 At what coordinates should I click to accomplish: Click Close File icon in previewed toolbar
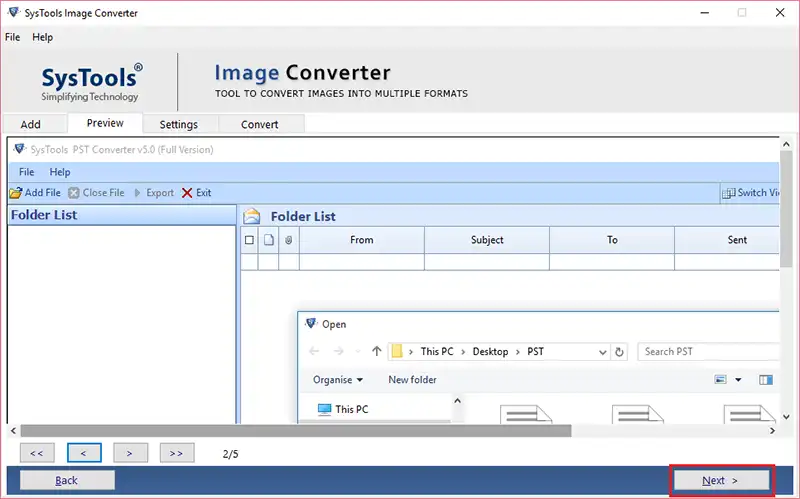(74, 193)
